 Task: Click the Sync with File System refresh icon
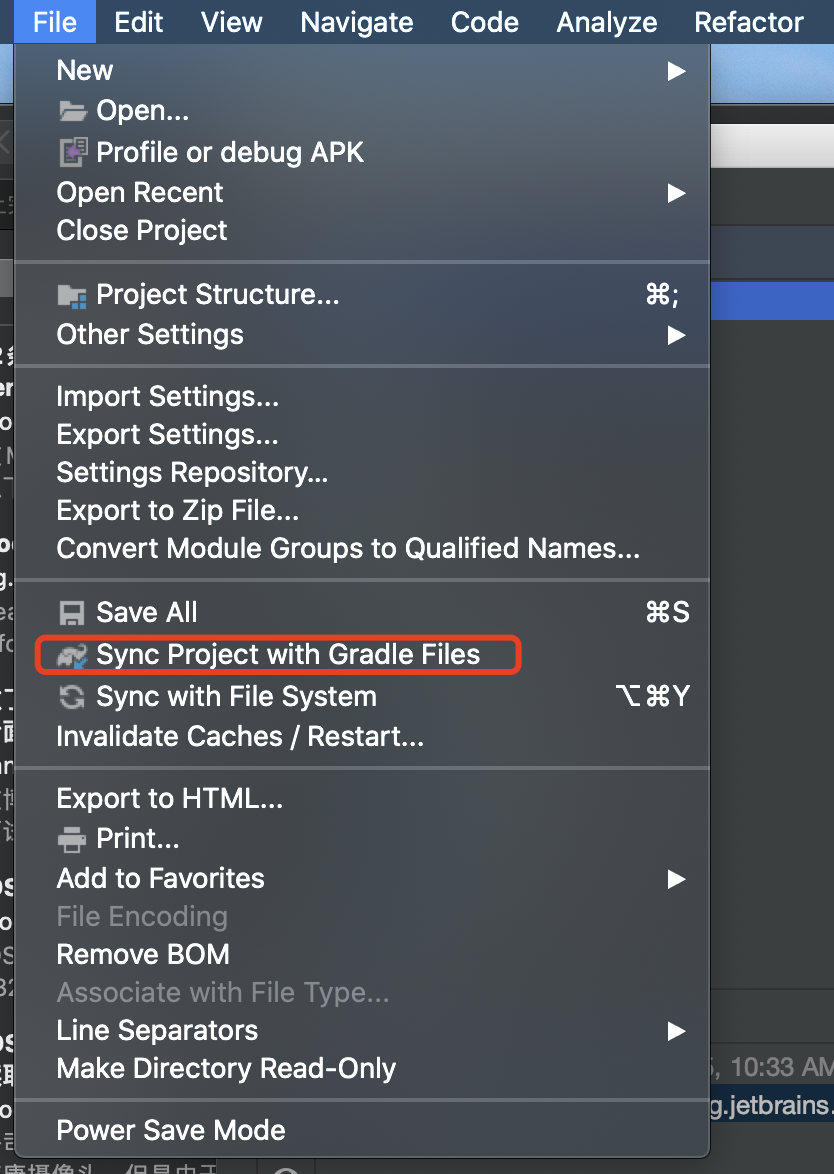72,696
